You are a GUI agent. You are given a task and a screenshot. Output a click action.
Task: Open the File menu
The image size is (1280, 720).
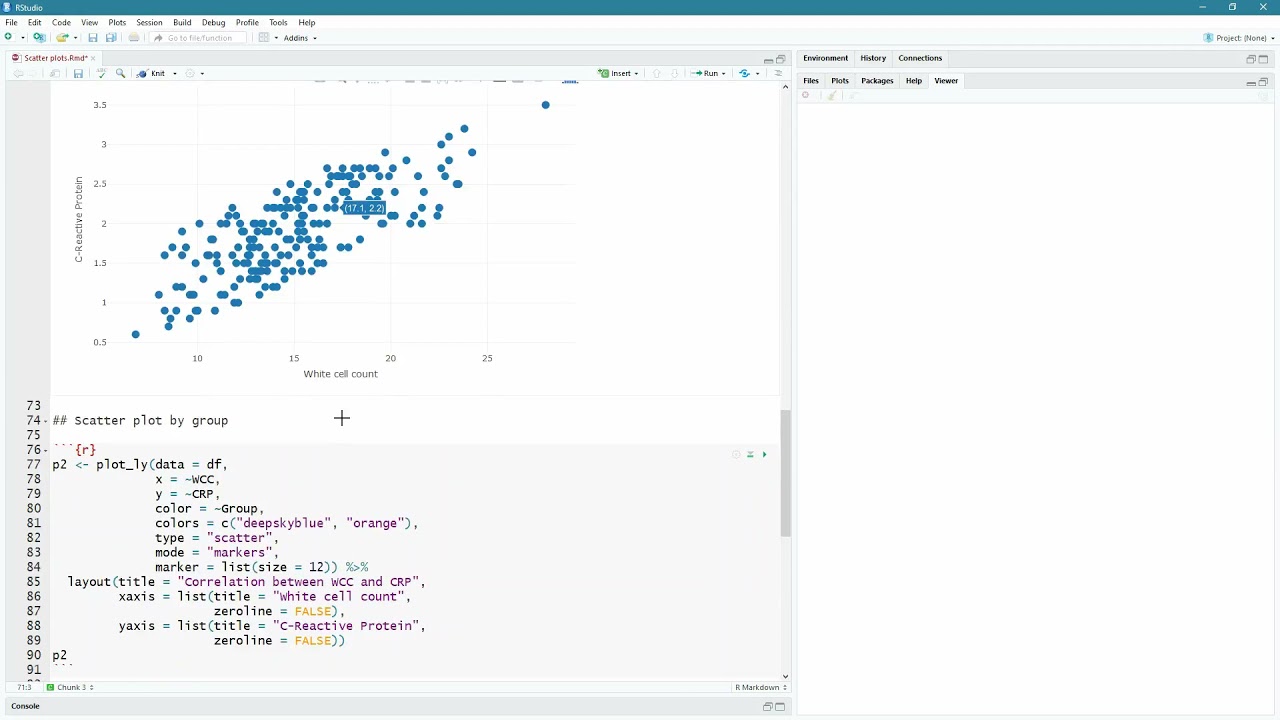tap(11, 22)
